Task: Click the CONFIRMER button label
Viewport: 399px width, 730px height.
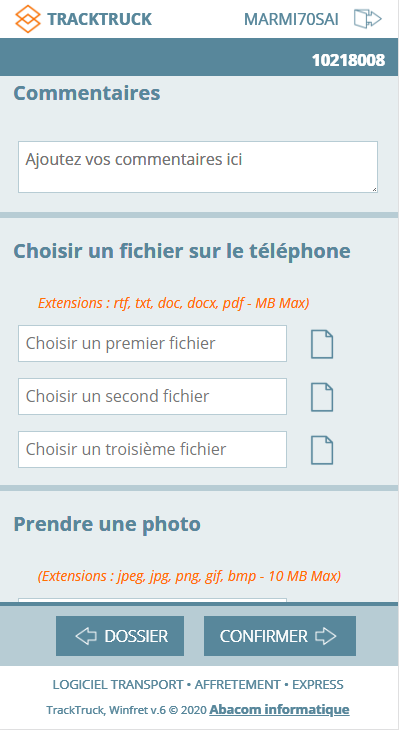Action: tap(264, 636)
